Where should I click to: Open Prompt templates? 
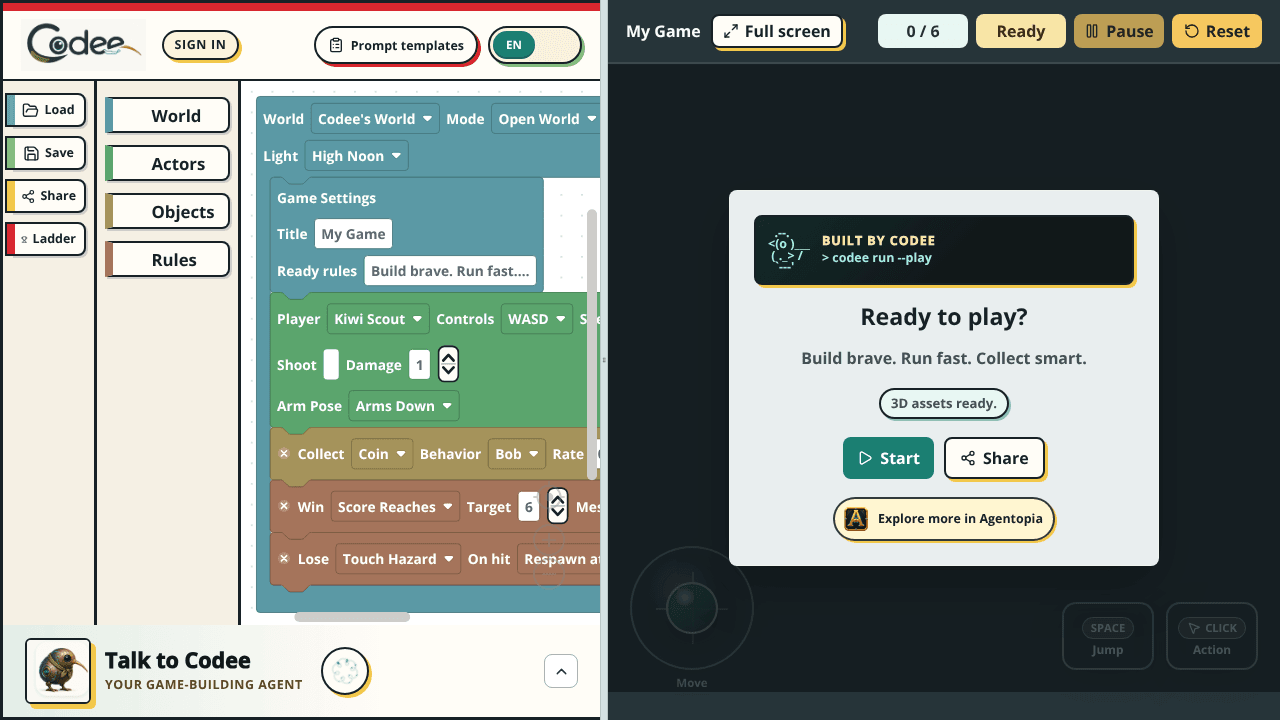tap(396, 45)
